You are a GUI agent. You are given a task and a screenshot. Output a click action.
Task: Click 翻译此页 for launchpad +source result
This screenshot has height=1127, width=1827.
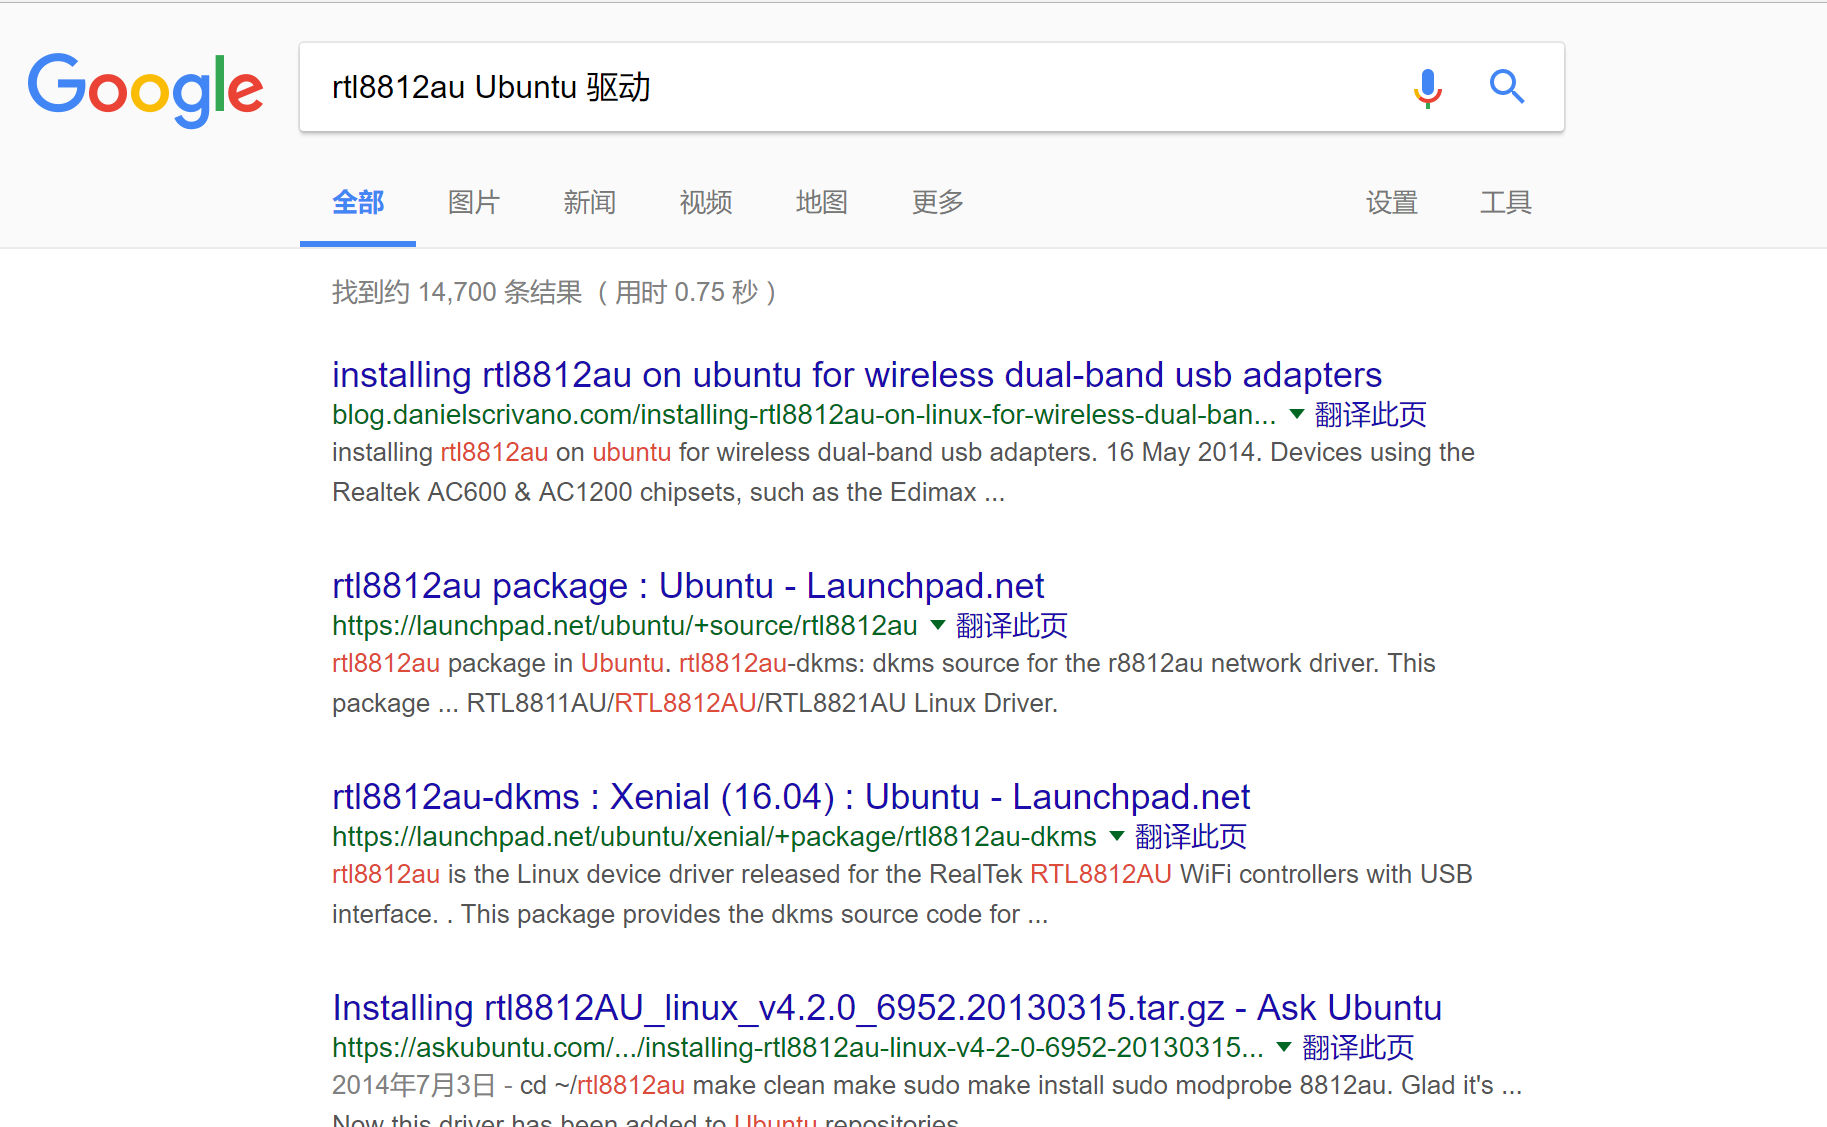point(1012,625)
